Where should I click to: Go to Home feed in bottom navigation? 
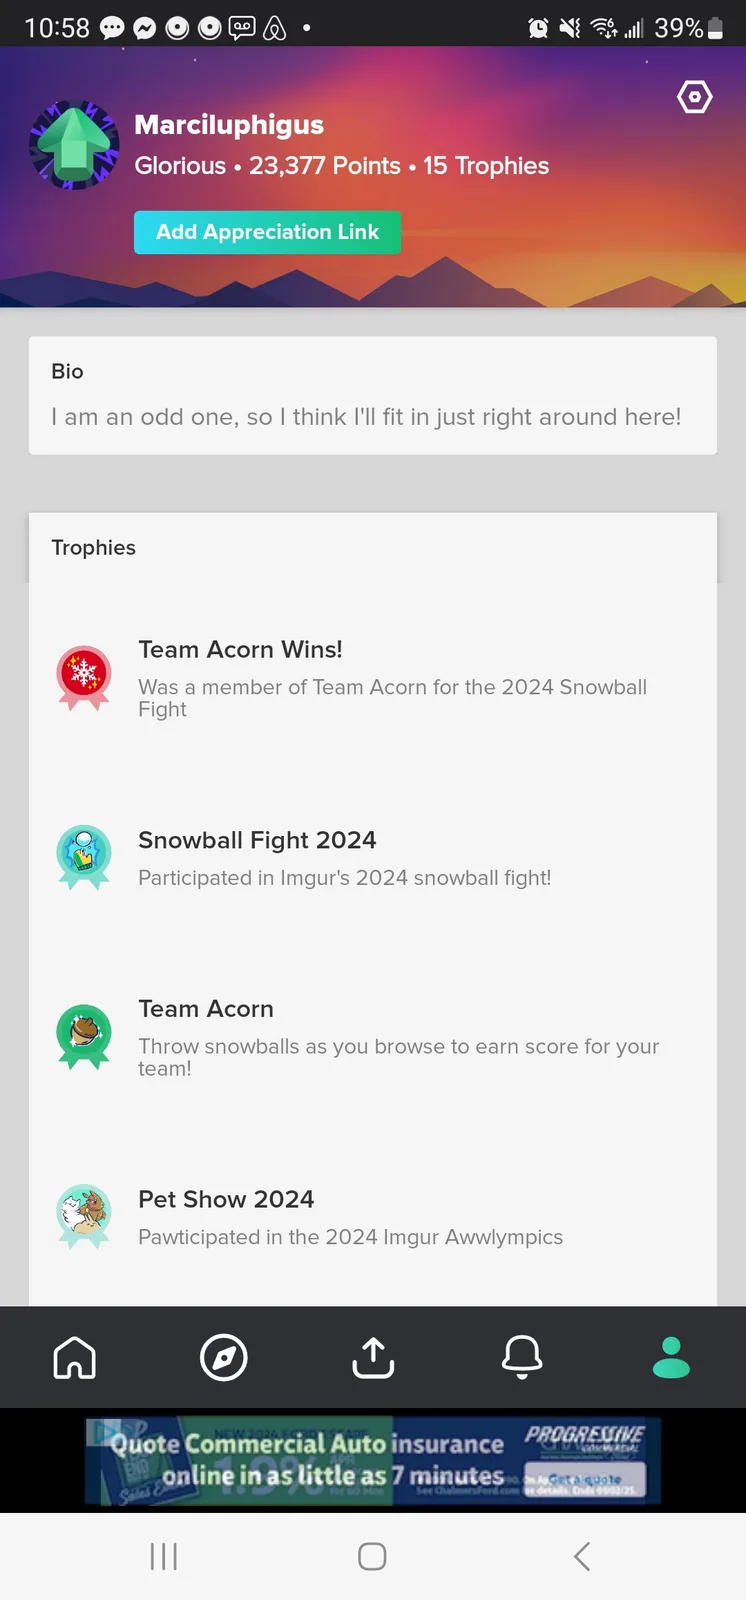[75, 1358]
